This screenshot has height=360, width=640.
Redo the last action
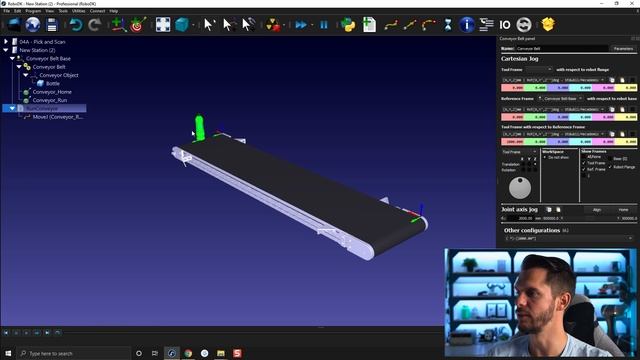tap(95, 25)
